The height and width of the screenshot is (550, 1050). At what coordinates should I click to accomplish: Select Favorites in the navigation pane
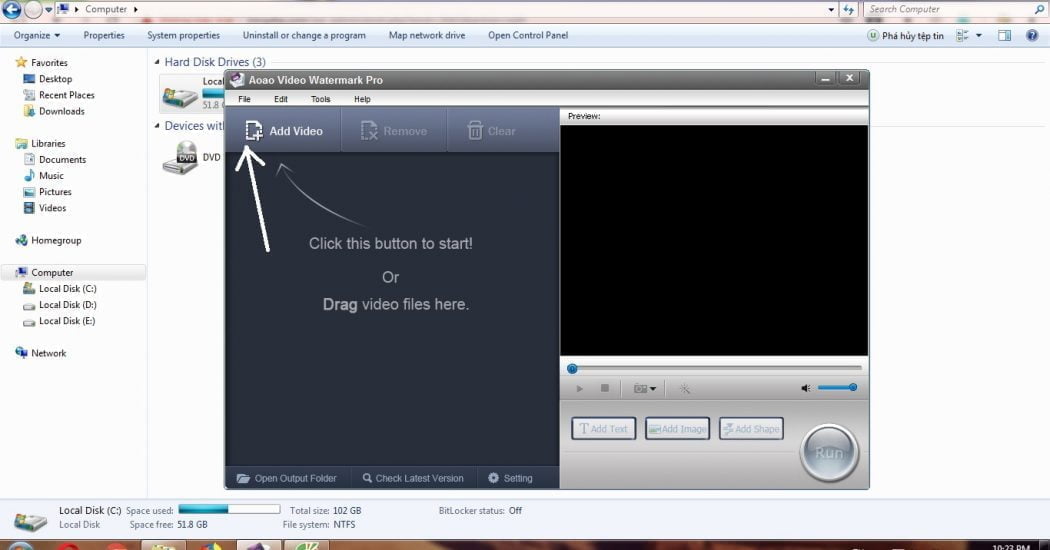[49, 62]
